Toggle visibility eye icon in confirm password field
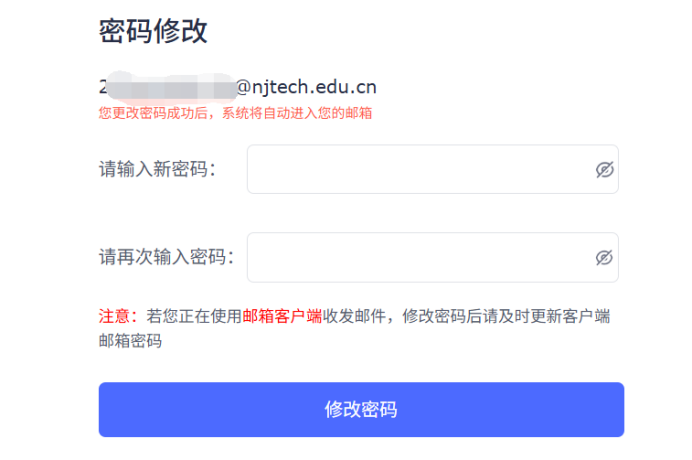Viewport: 692px width, 460px height. (604, 258)
